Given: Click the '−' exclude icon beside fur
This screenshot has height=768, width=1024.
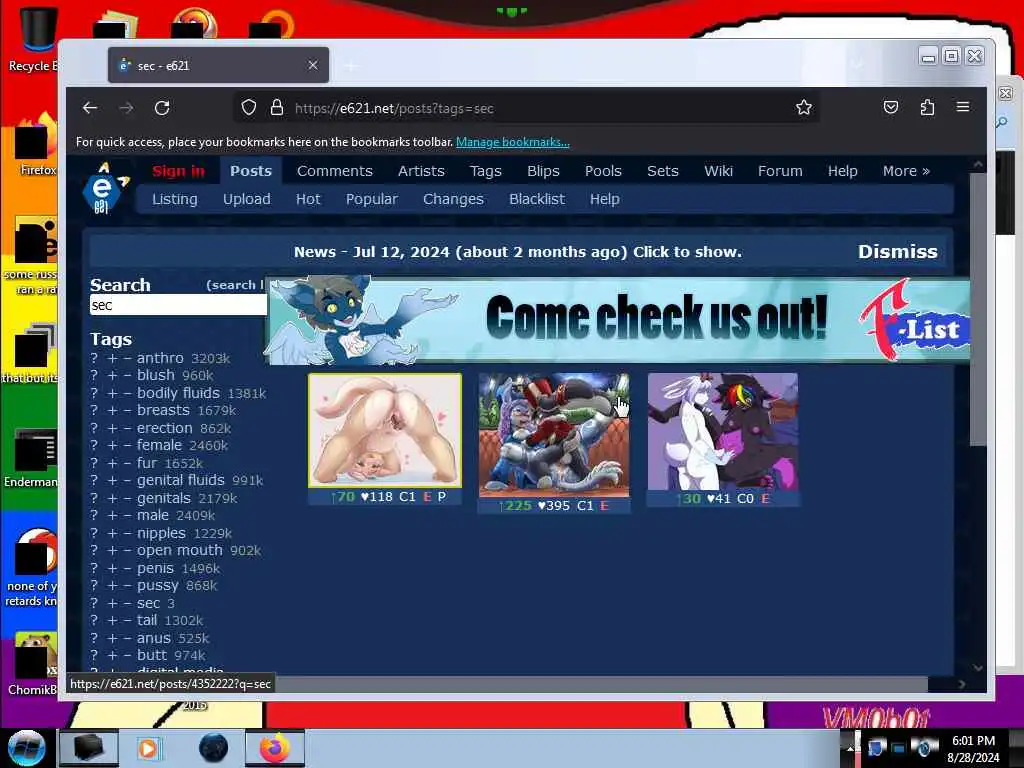Looking at the screenshot, I should (x=127, y=463).
